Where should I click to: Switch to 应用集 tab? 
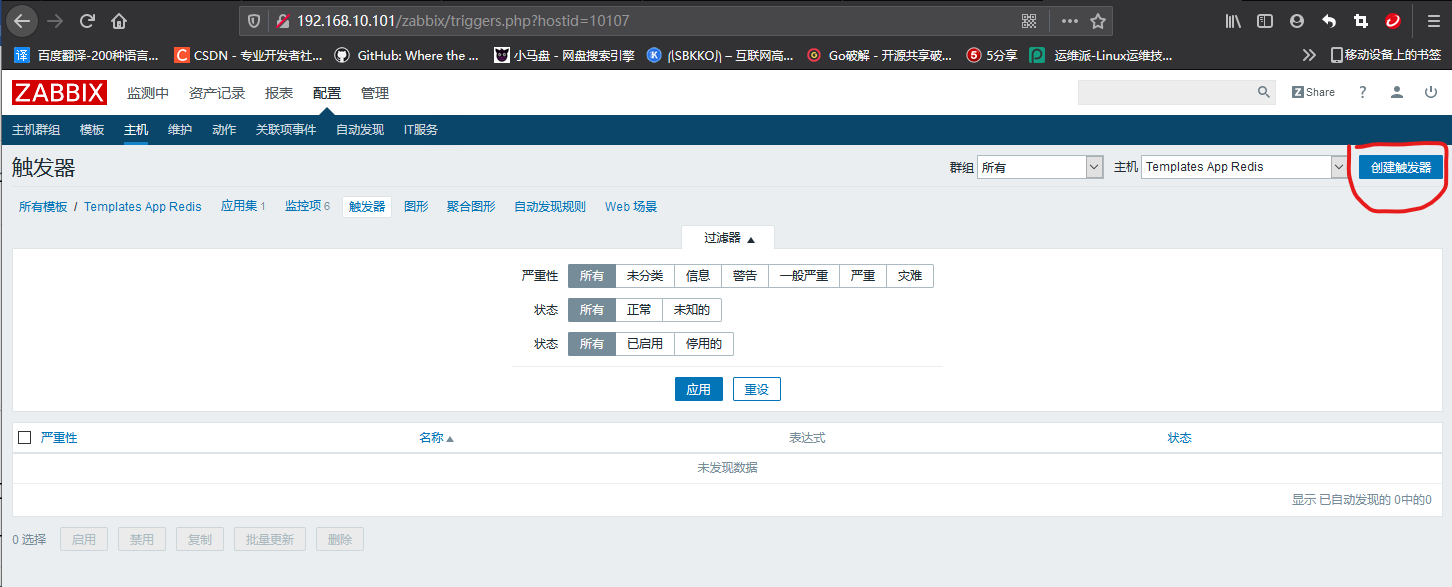(x=239, y=206)
